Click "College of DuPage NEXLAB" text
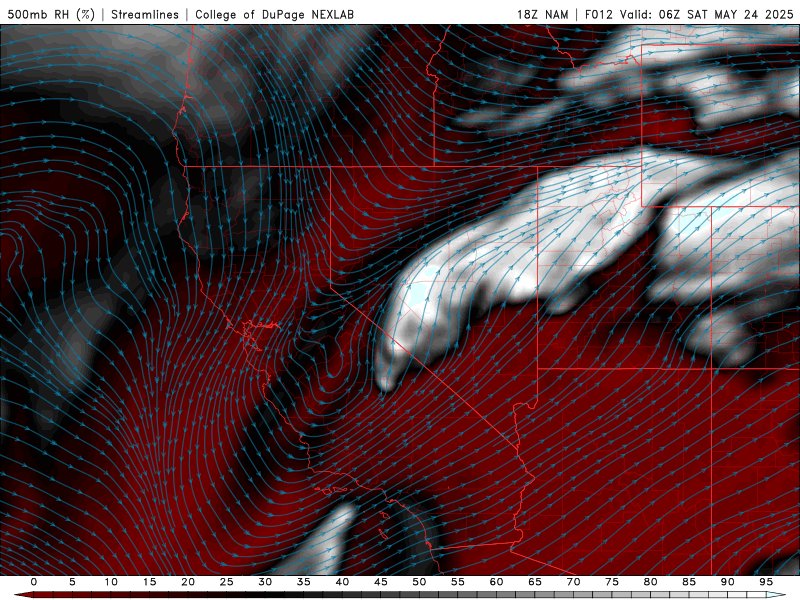The image size is (800, 600). coord(274,14)
